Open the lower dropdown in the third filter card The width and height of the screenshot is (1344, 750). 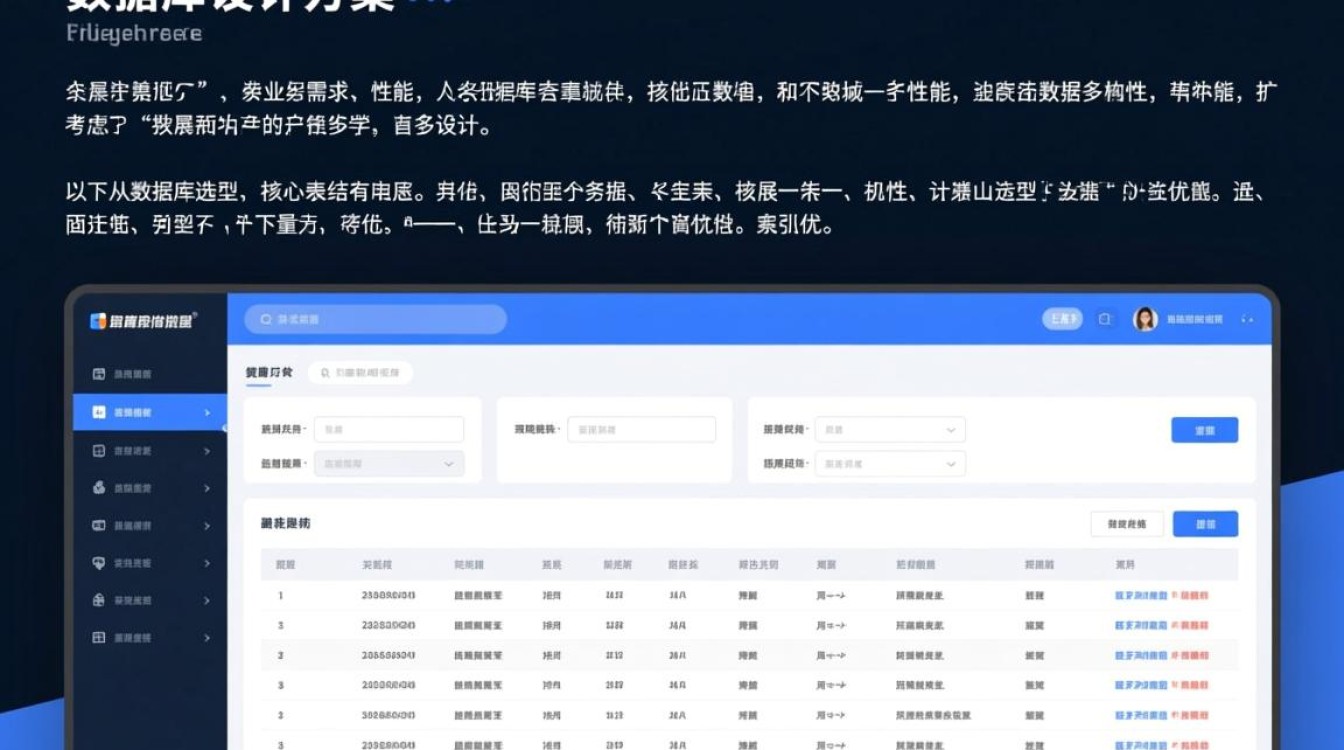pyautogui.click(x=890, y=464)
